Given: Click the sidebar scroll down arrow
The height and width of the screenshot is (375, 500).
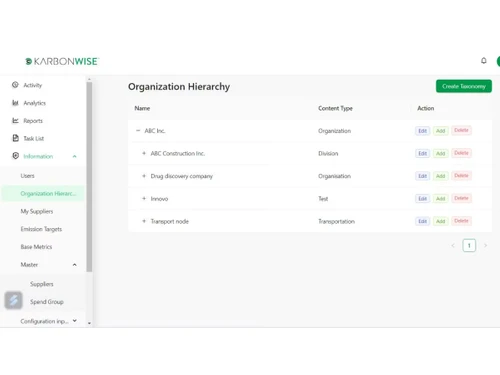Looking at the screenshot, I should pos(89,323).
